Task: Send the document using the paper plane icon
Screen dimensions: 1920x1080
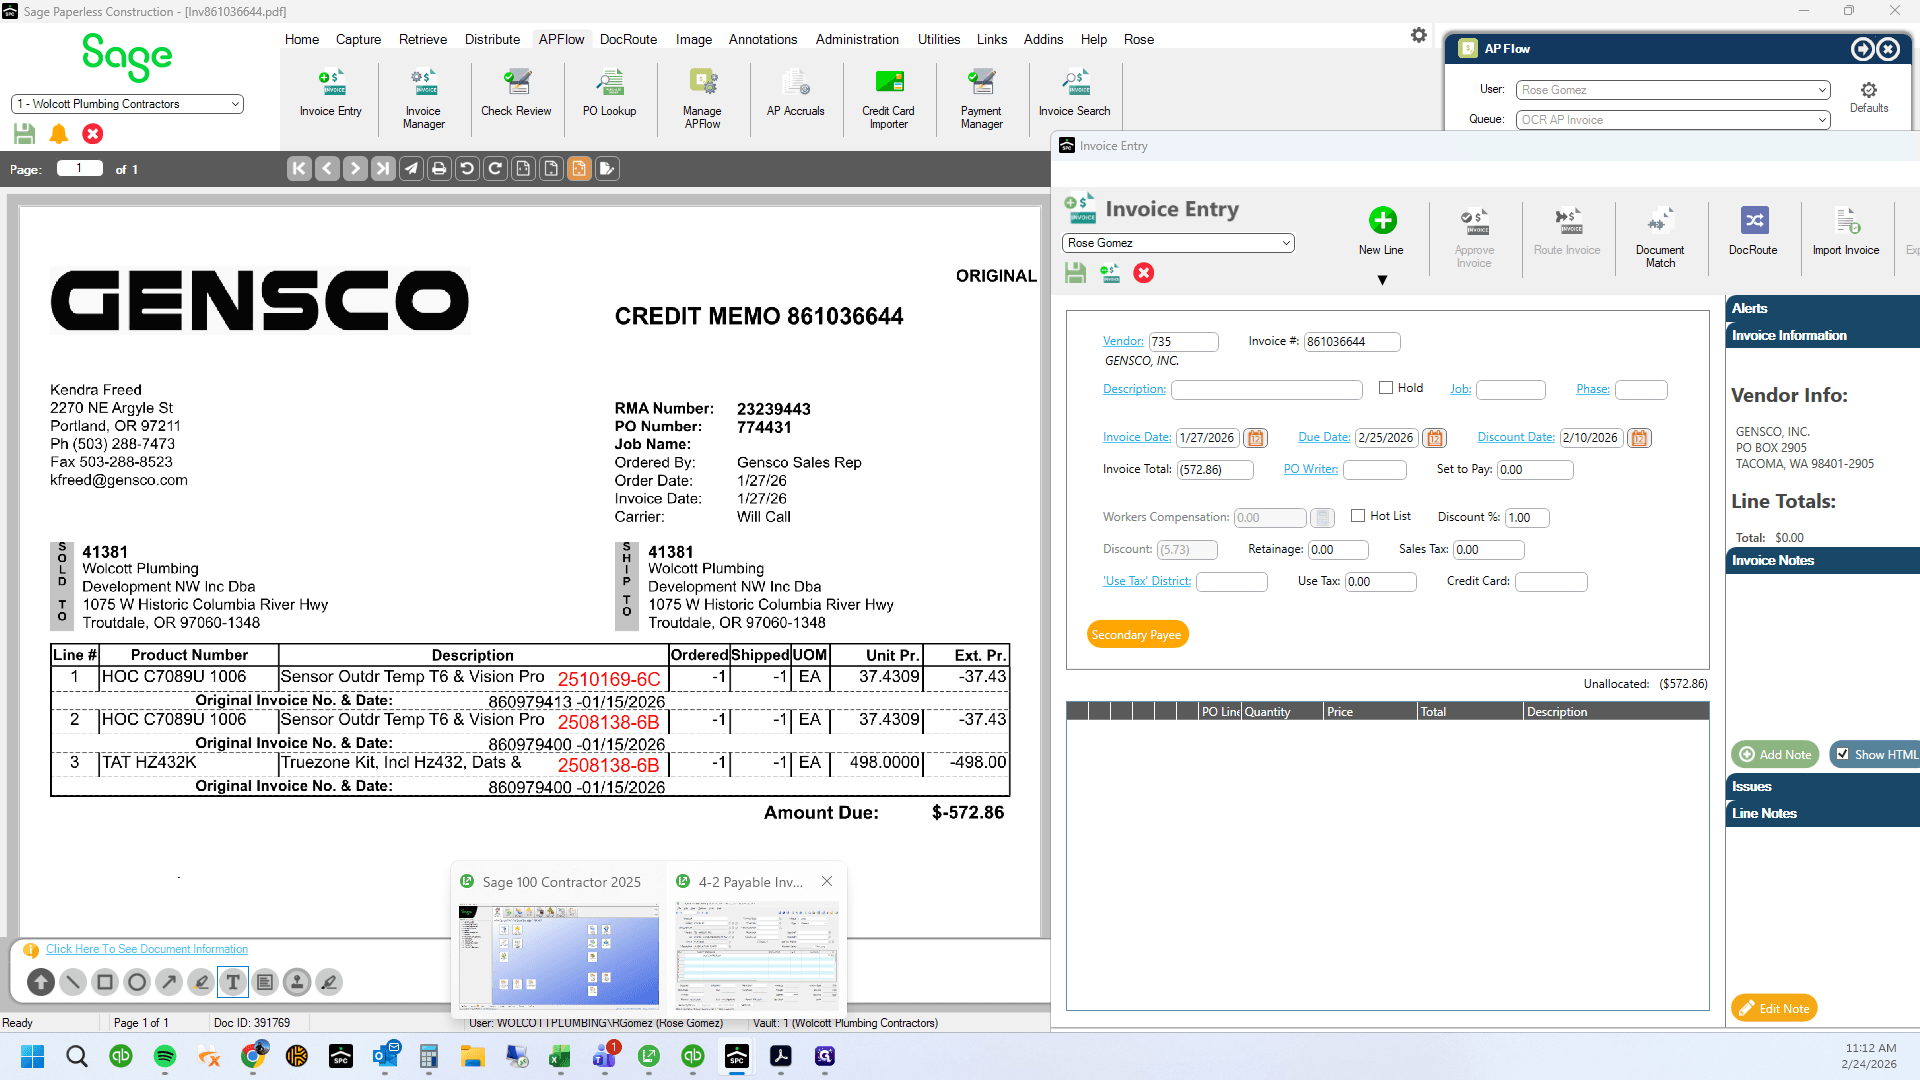Action: (411, 169)
